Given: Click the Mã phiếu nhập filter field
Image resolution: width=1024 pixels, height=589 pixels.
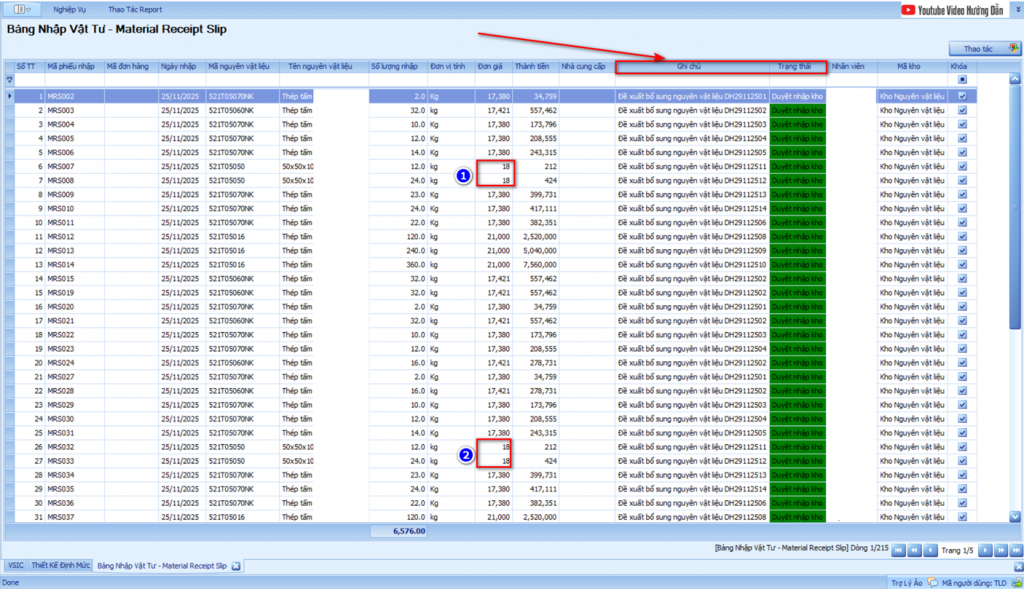Looking at the screenshot, I should pos(73,79).
